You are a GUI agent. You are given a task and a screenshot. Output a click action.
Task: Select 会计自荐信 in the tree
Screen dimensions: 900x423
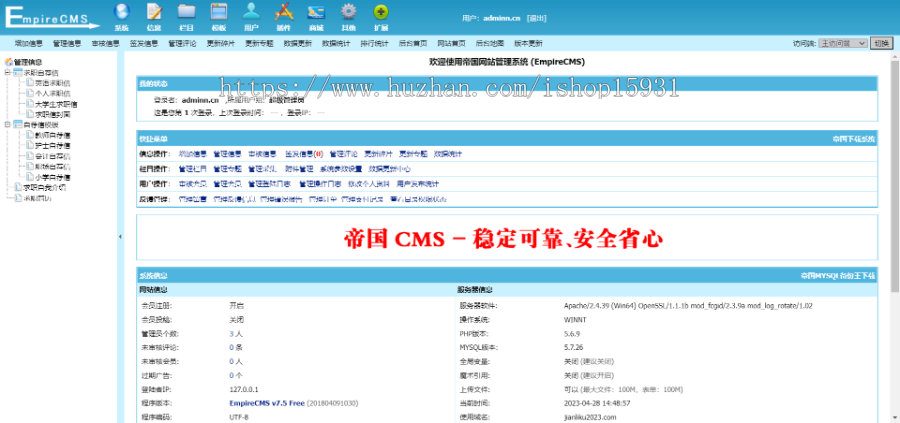[x=52, y=156]
